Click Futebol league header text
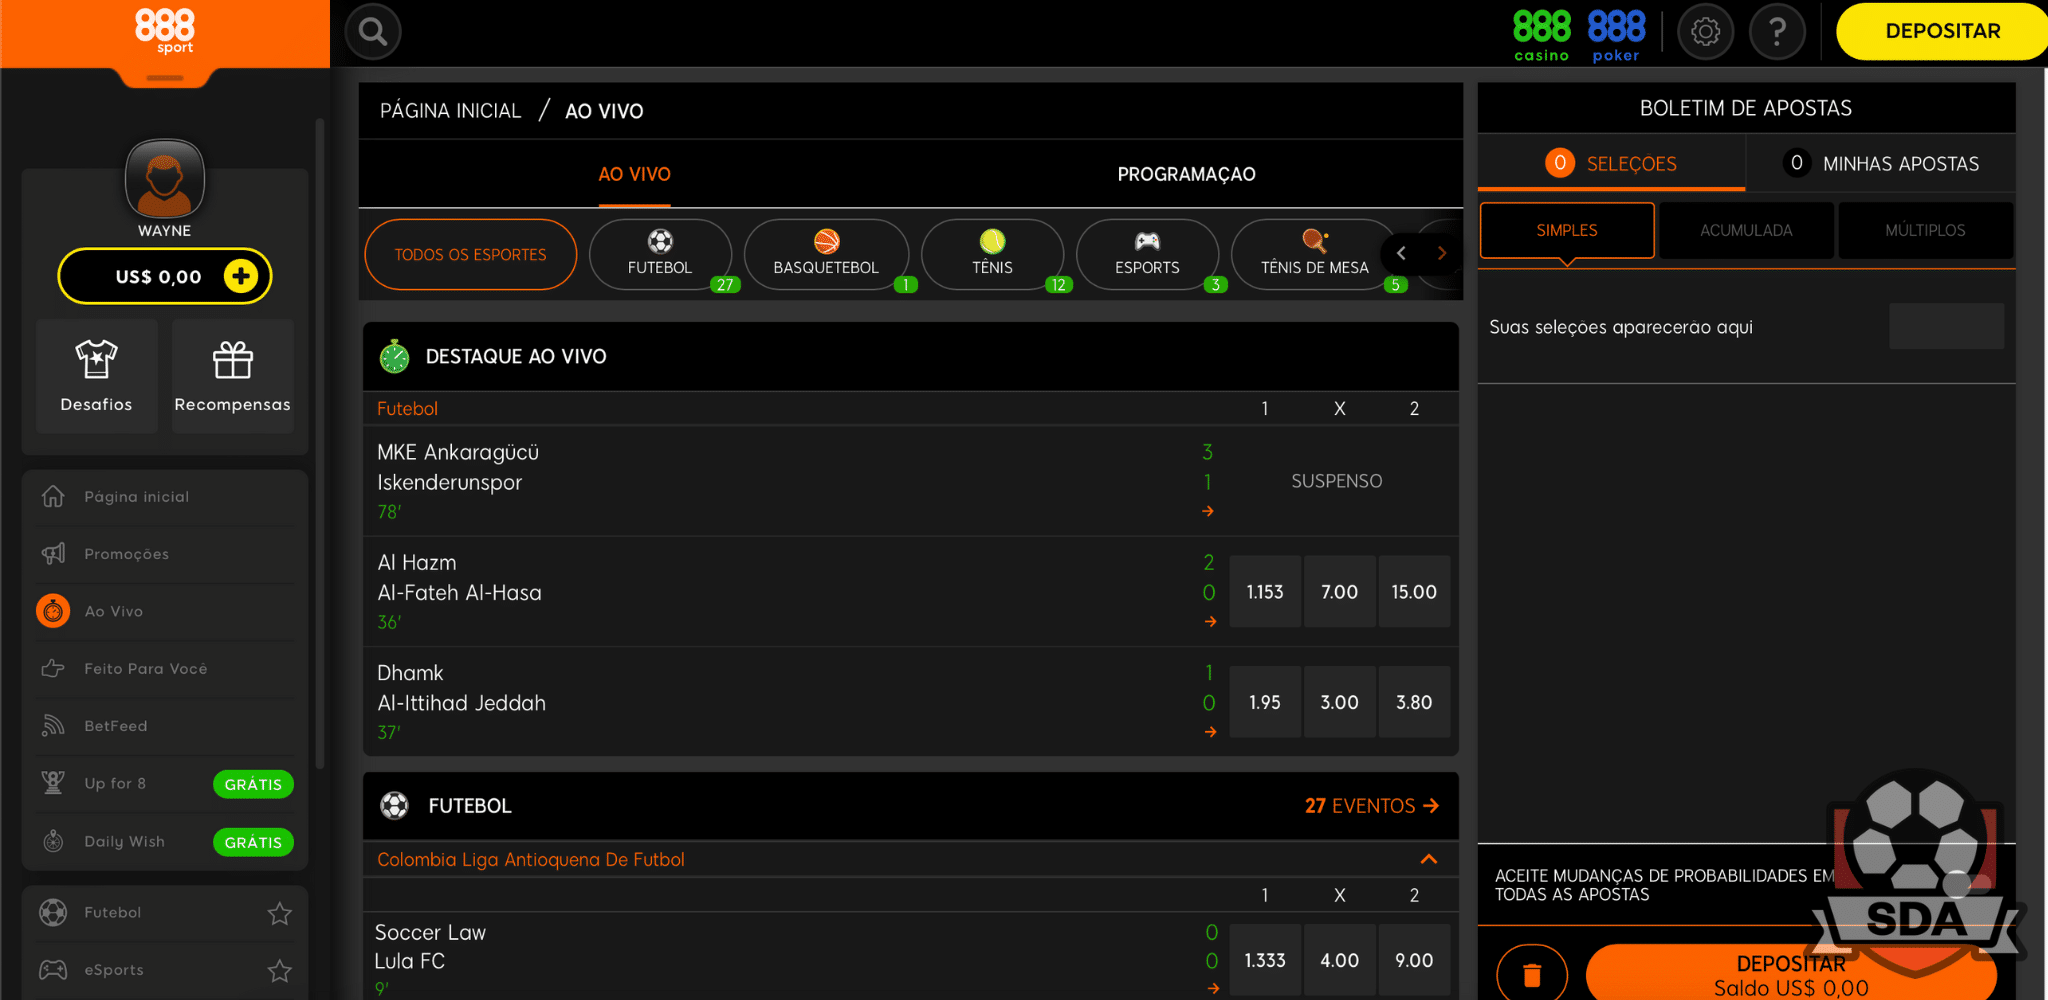The image size is (2048, 1000). [x=407, y=408]
